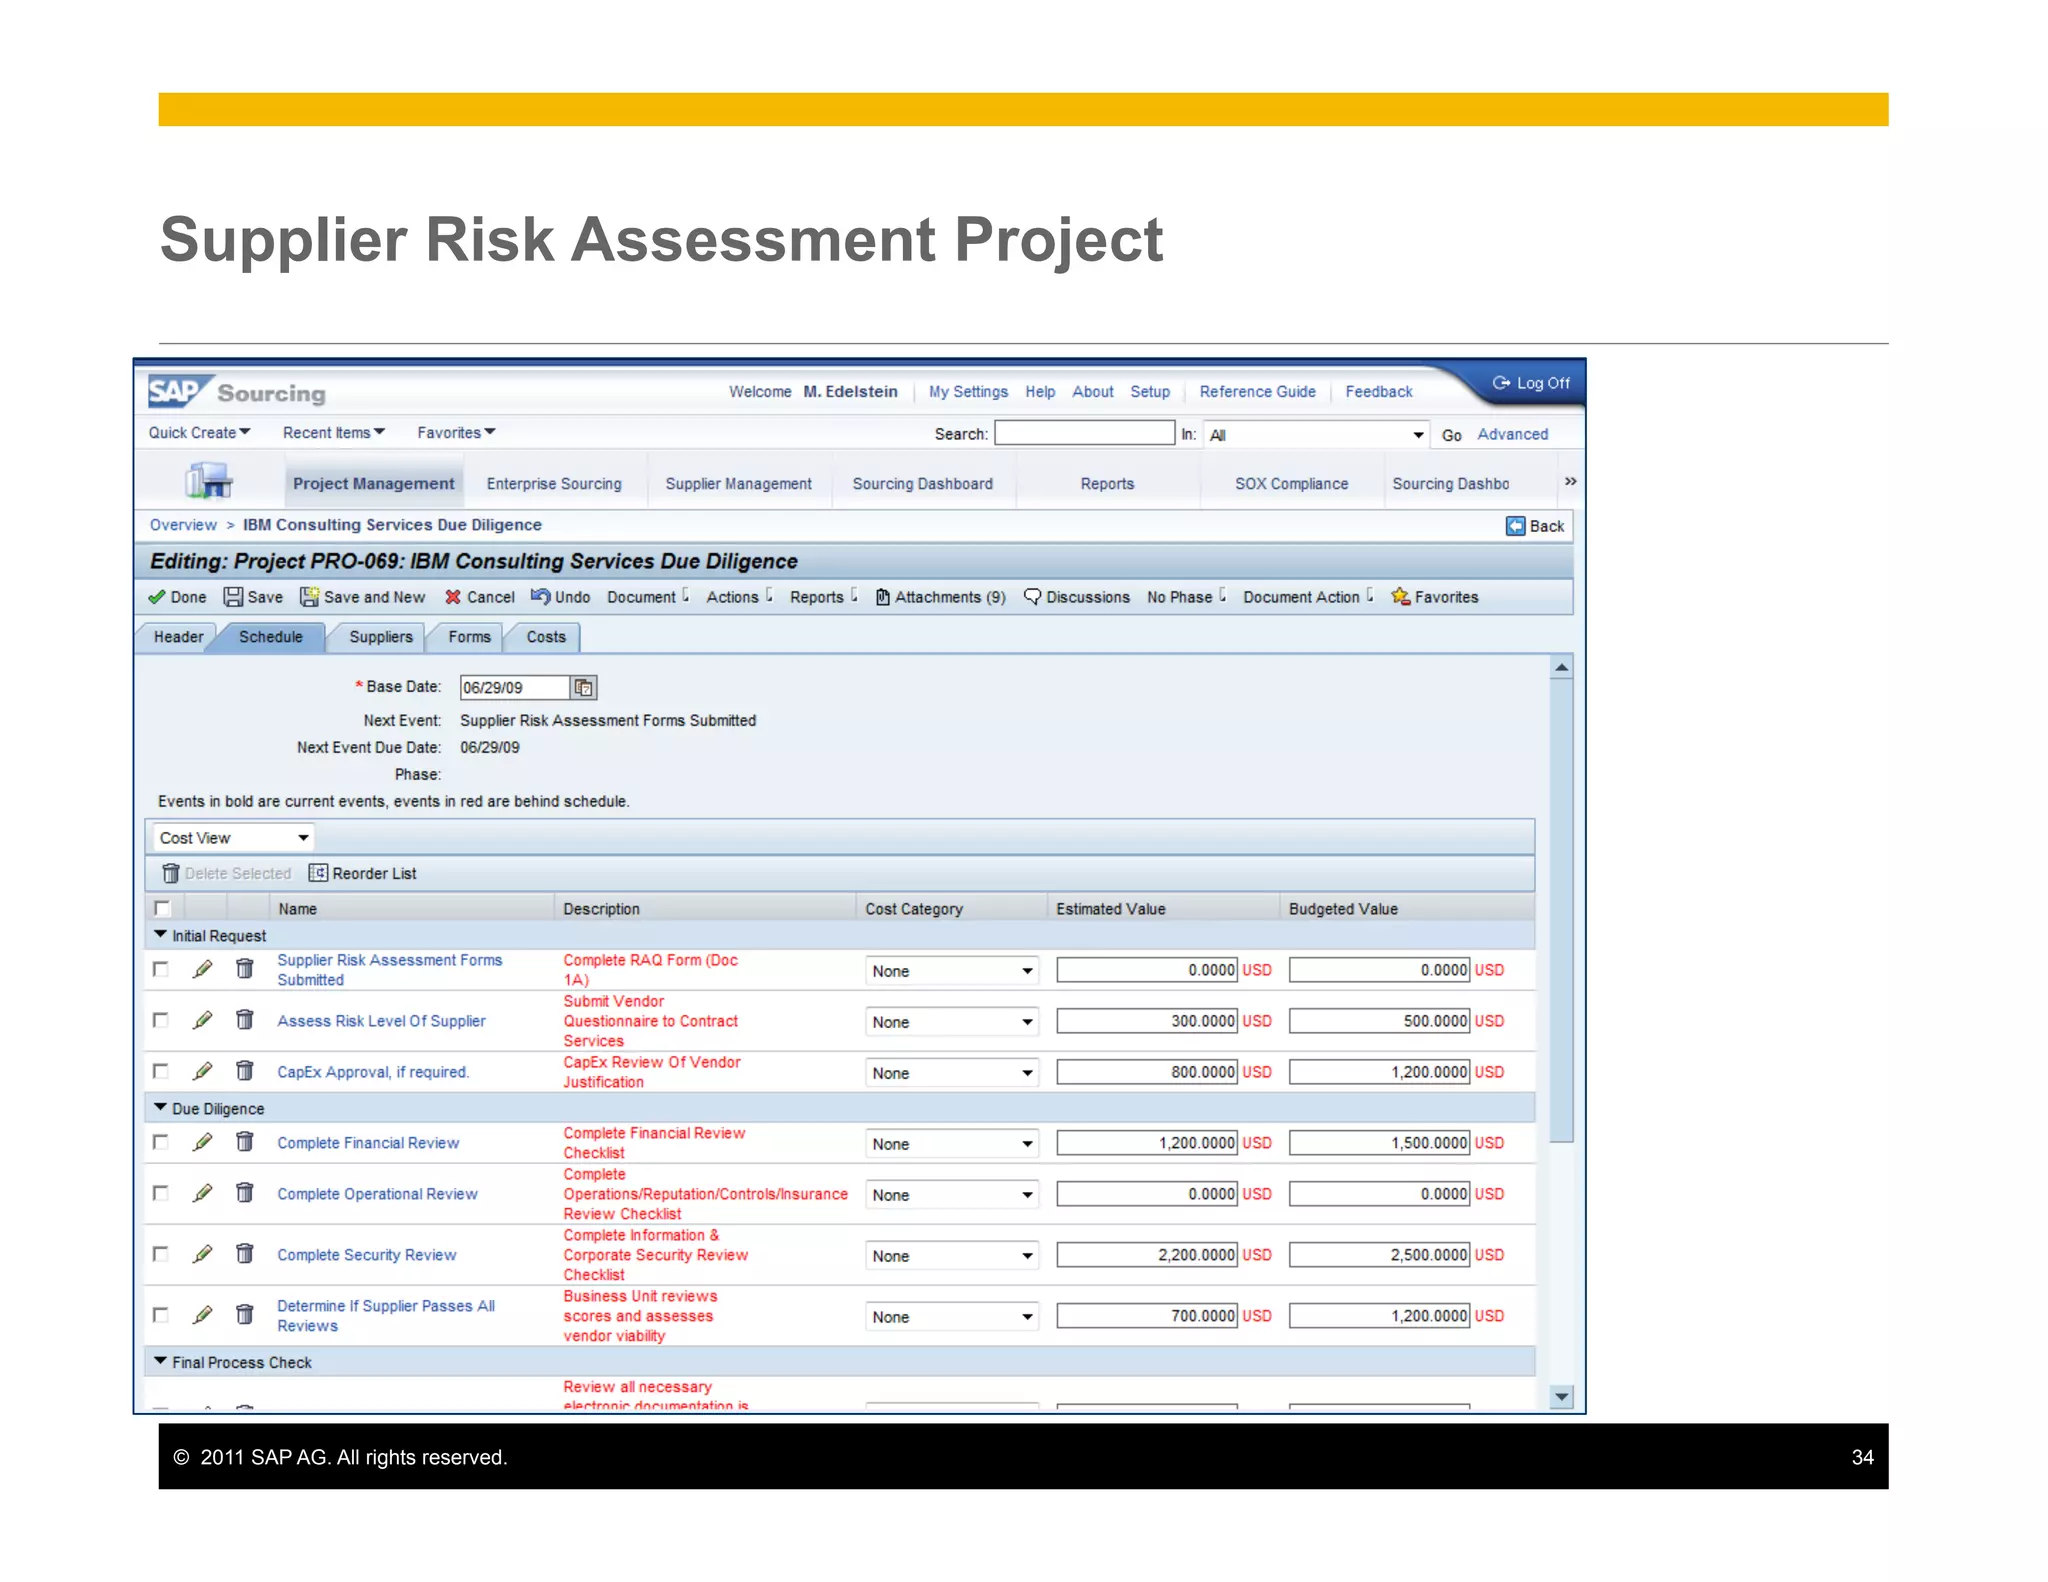Delete Complete Operational Review trash icon
The image size is (2048, 1582).
coord(244,1192)
